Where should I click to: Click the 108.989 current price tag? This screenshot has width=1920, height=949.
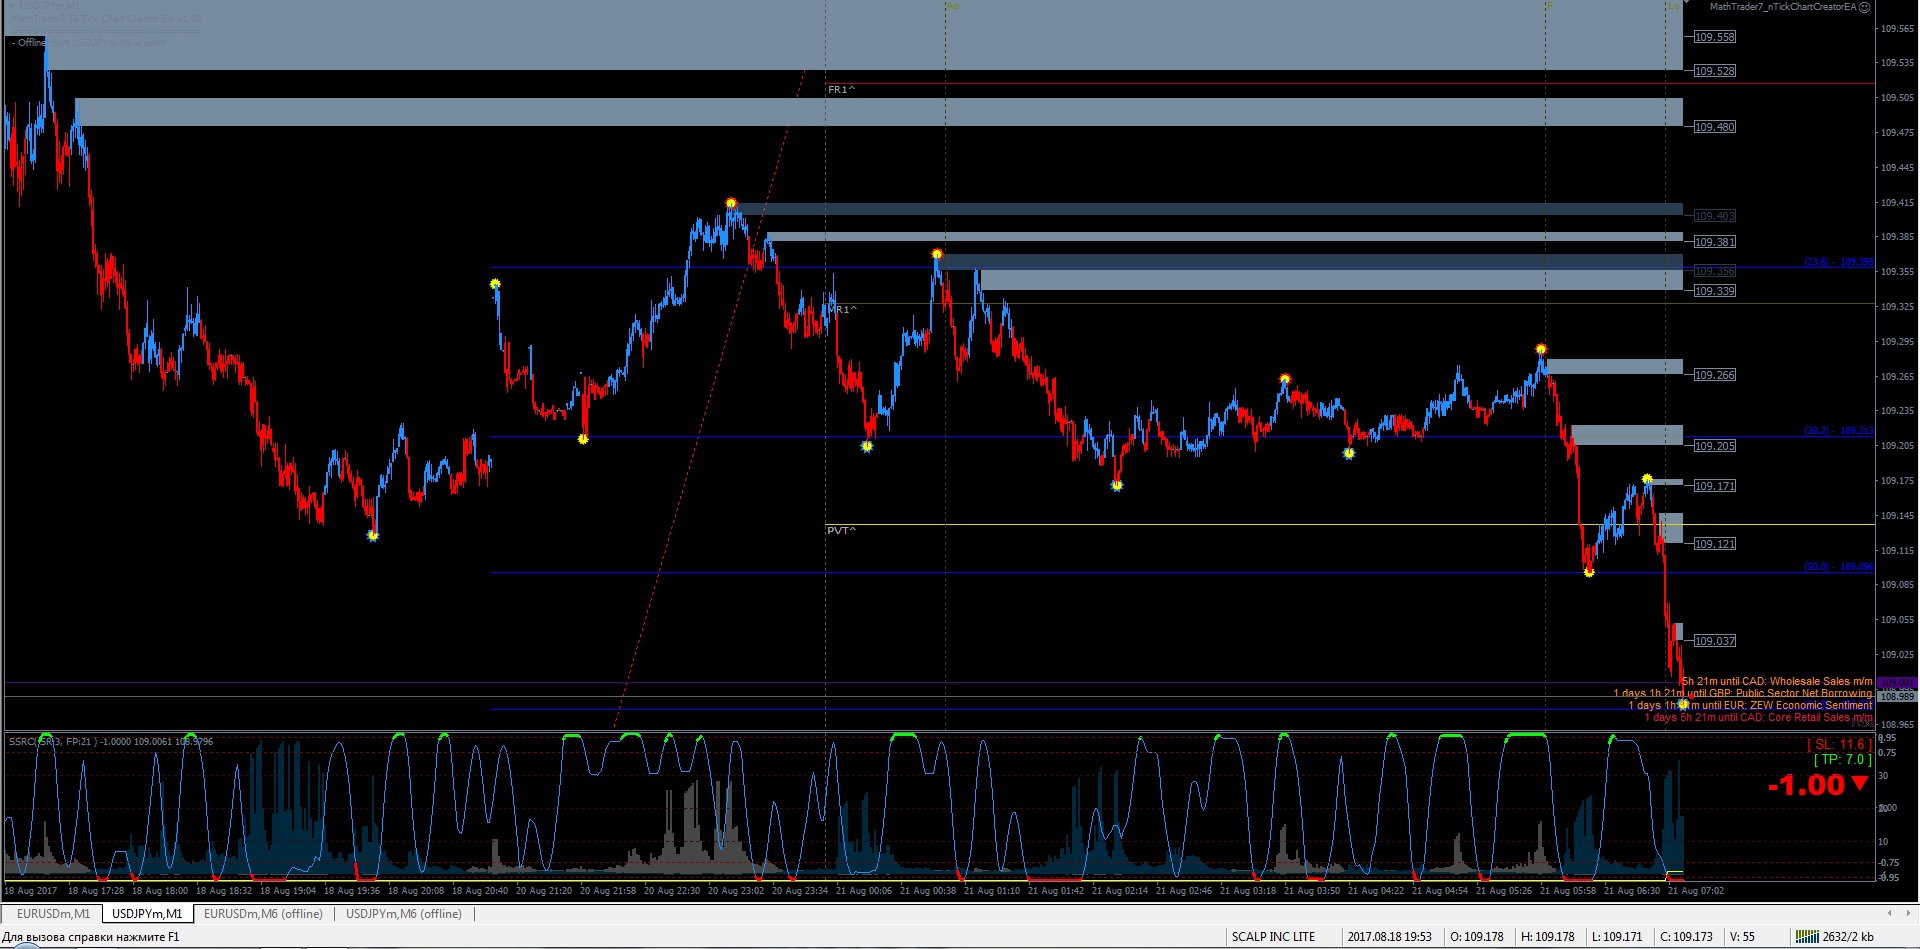tap(1897, 696)
